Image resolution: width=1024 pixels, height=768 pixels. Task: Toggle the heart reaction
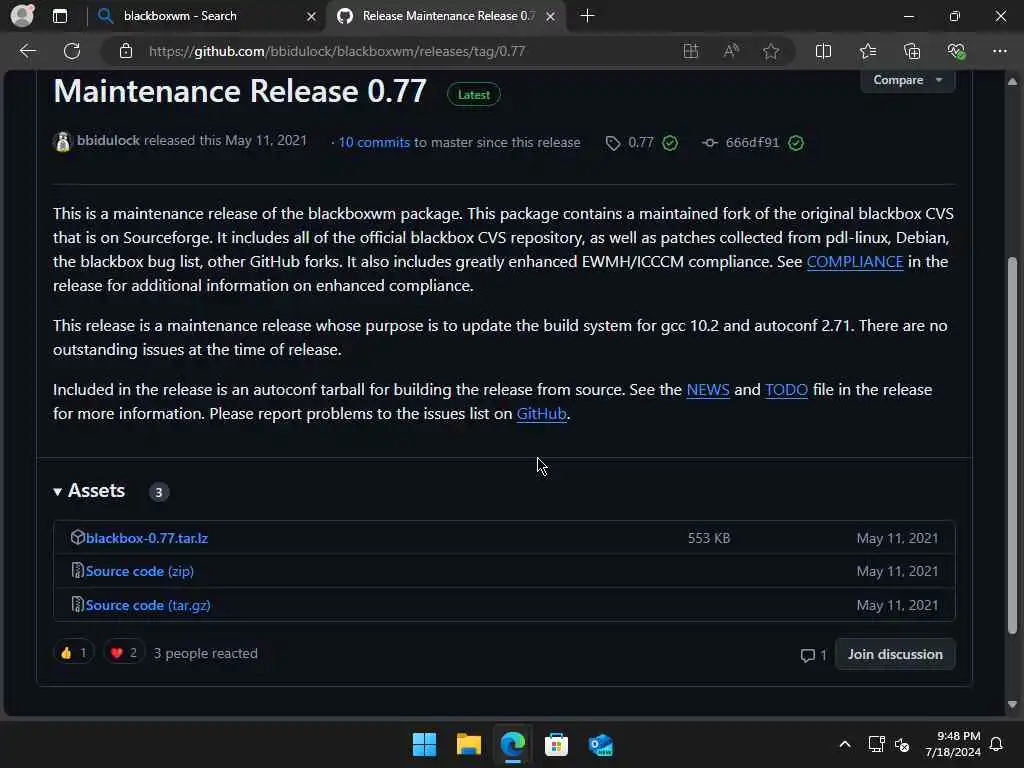click(x=124, y=652)
